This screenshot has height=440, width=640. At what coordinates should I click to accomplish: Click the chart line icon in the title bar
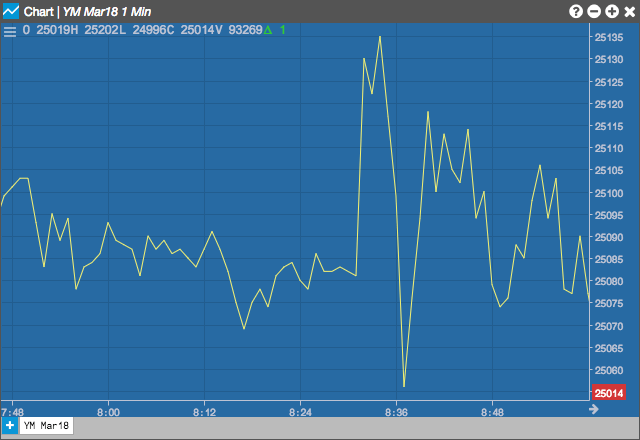11,11
